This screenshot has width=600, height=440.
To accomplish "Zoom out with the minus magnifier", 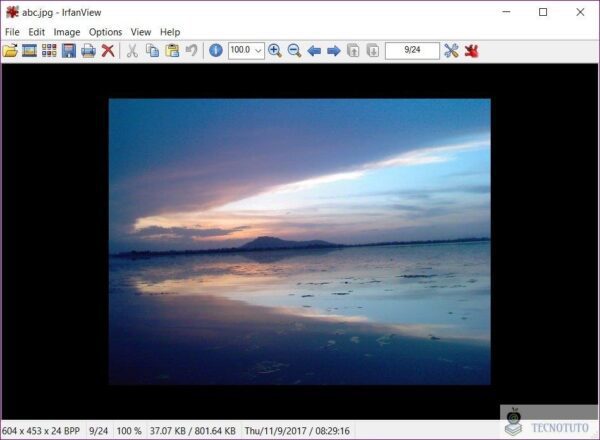I will pos(294,51).
